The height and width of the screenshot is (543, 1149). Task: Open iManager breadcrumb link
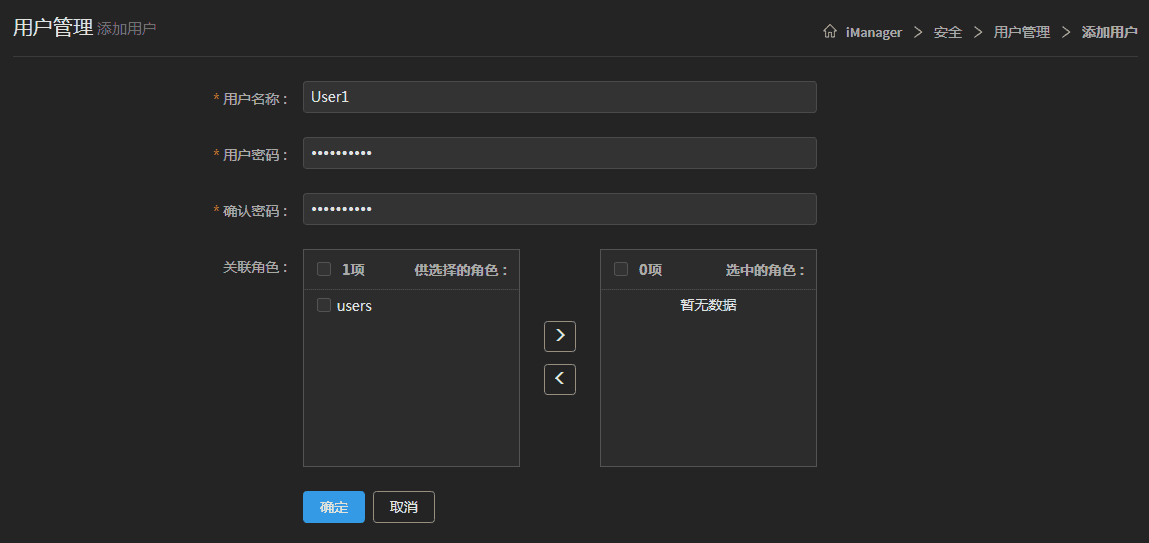pos(873,32)
